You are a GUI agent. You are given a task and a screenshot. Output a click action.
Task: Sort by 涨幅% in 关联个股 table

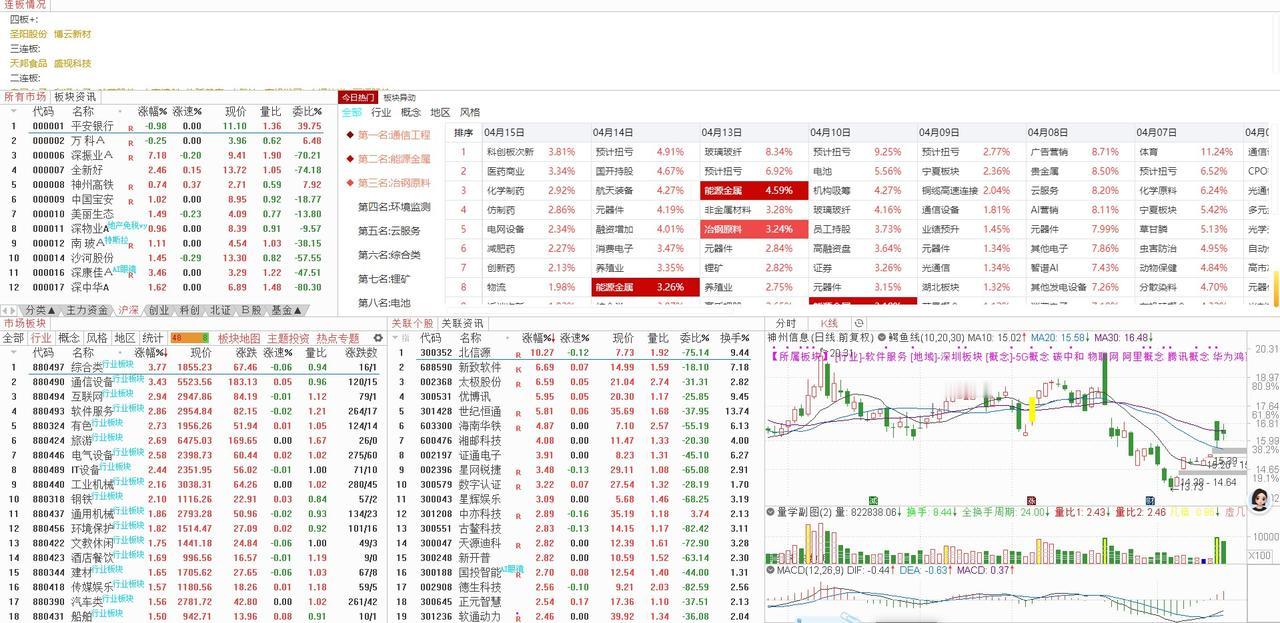pos(538,339)
